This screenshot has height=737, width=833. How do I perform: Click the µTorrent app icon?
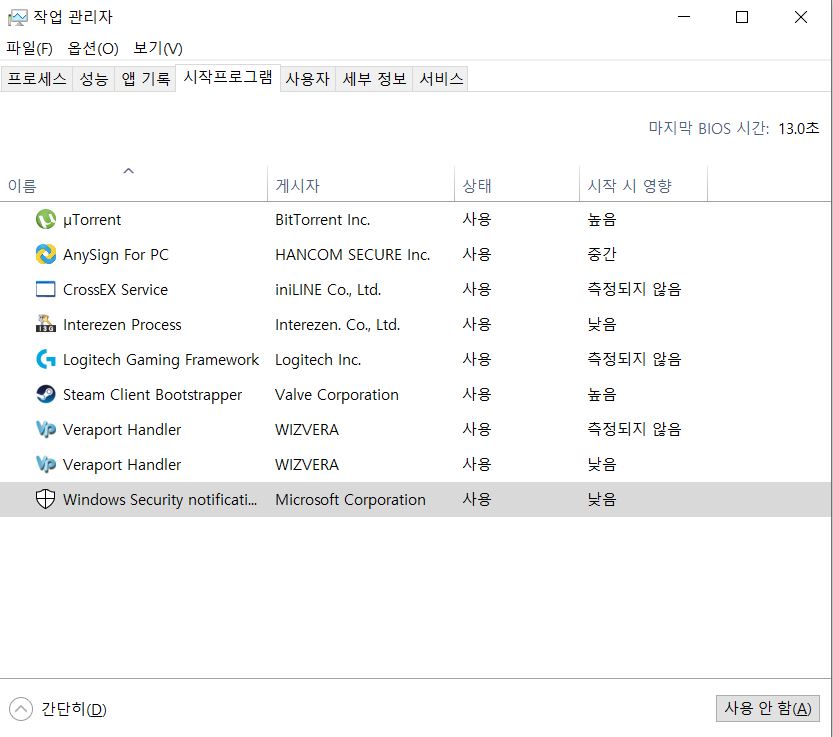46,219
